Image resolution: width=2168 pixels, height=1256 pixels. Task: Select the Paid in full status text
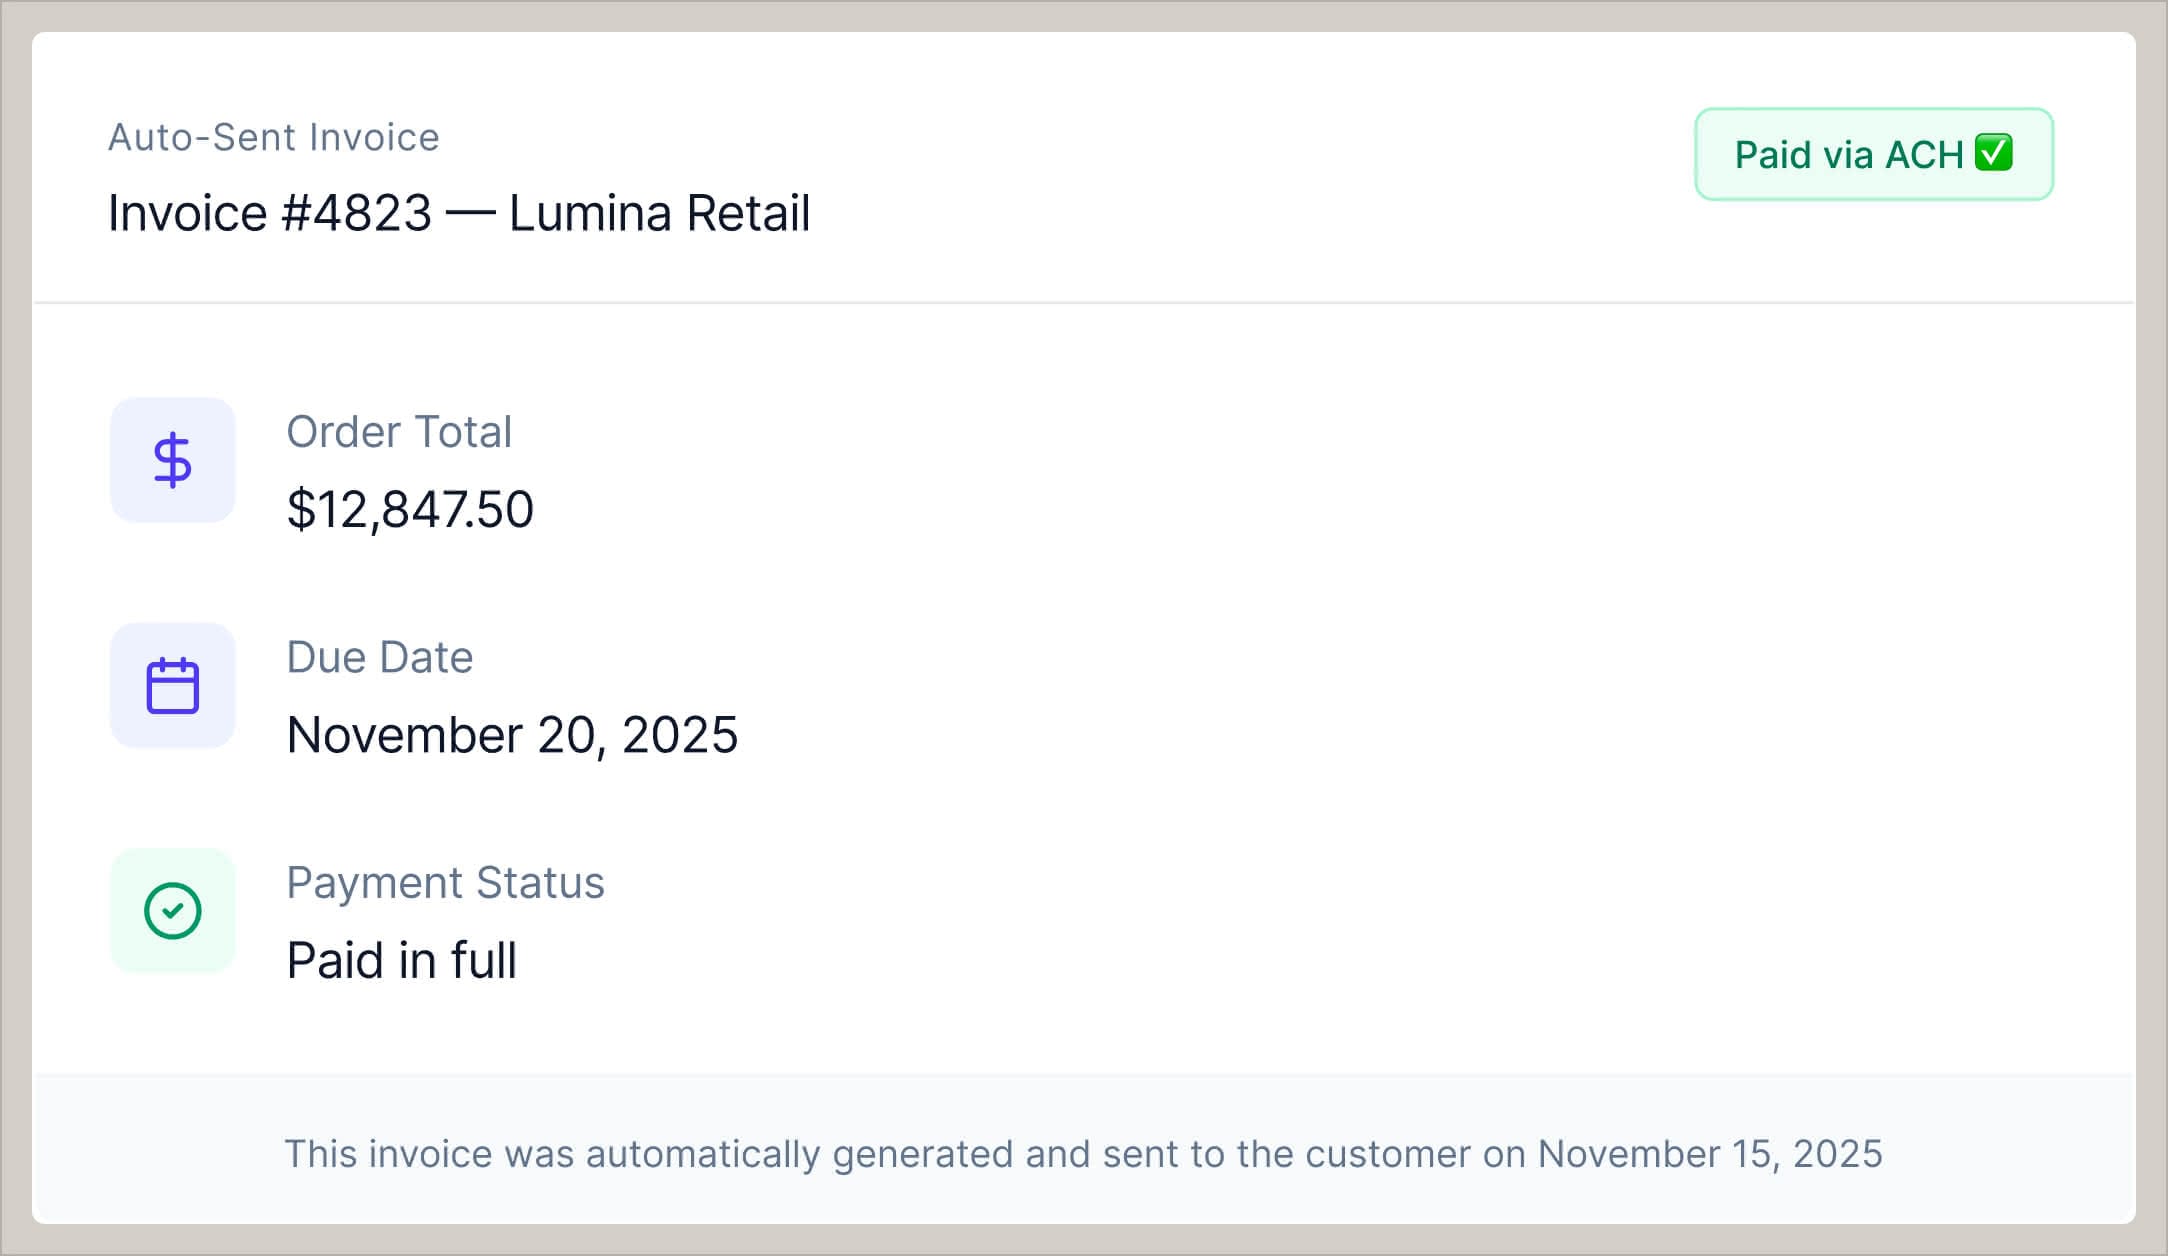click(402, 959)
